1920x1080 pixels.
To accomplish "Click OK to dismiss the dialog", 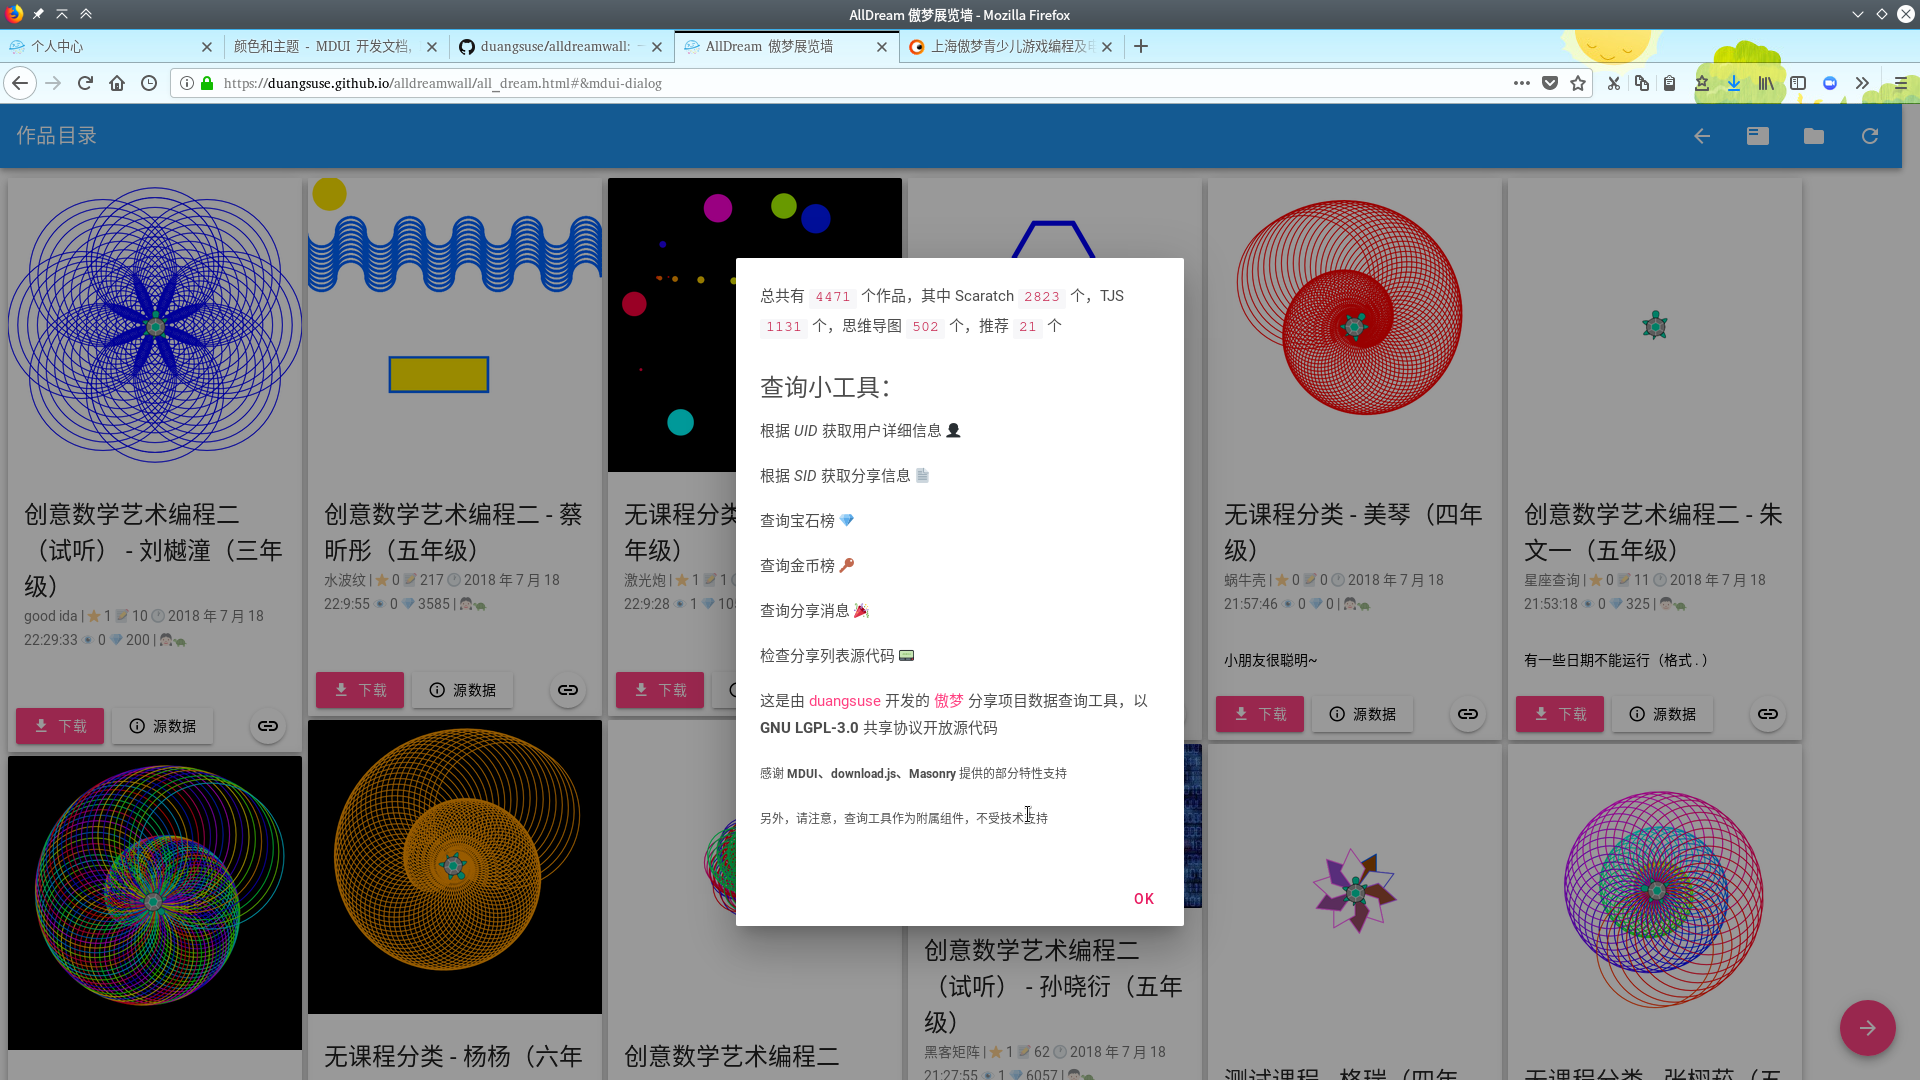I will [x=1143, y=899].
